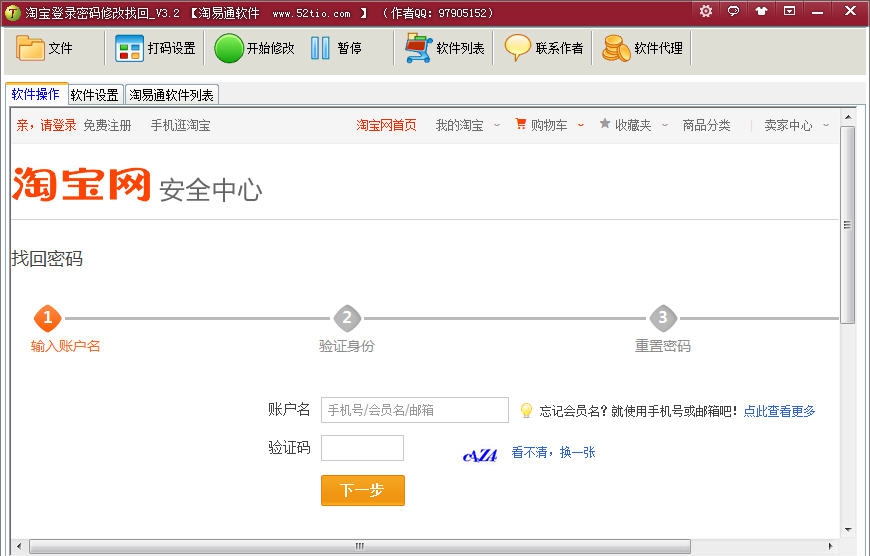Click the 找回密码 heading text
The width and height of the screenshot is (870, 556).
click(47, 259)
